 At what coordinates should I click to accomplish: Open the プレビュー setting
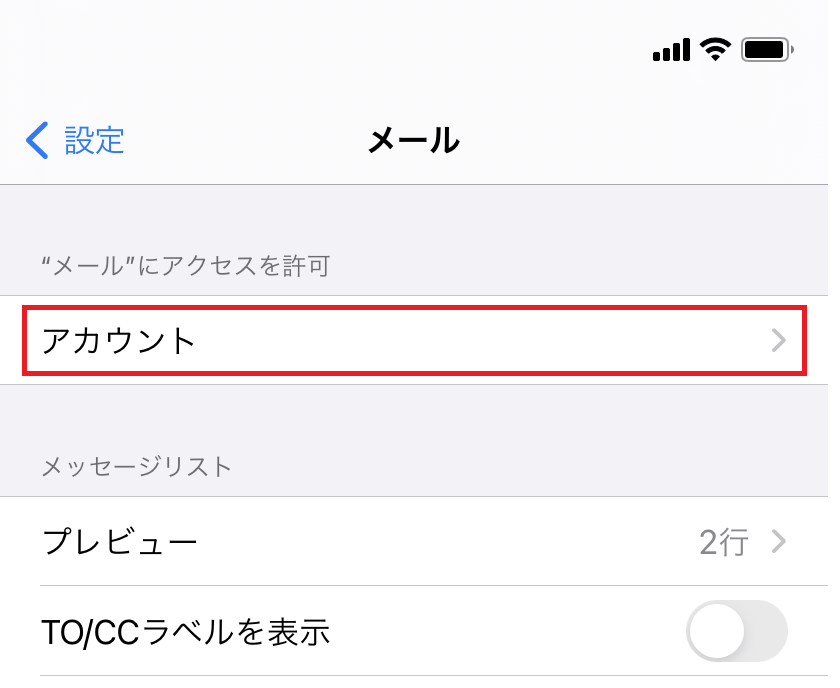[414, 542]
